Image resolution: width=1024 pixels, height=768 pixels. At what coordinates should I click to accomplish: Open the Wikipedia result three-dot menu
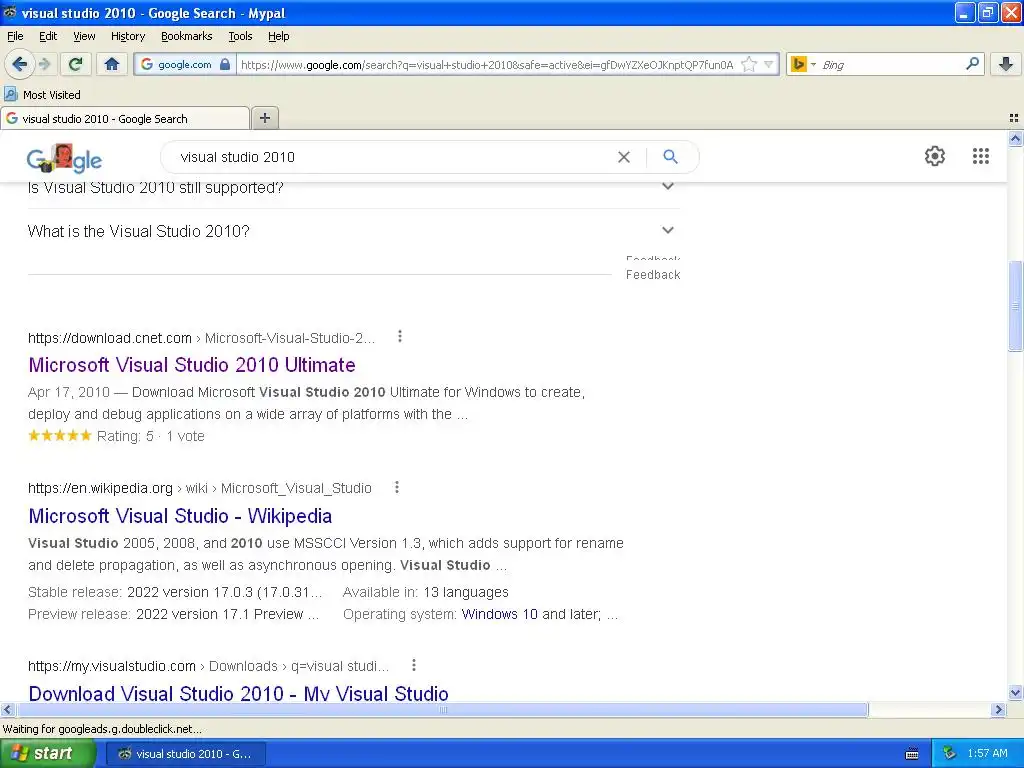click(396, 487)
